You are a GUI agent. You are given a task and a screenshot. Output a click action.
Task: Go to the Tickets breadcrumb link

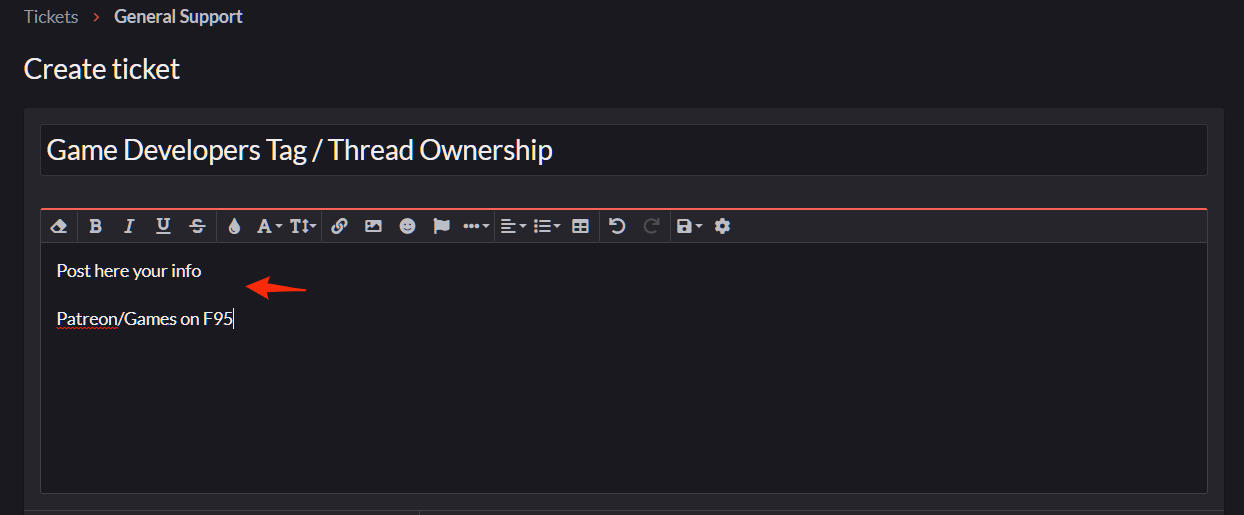(51, 16)
